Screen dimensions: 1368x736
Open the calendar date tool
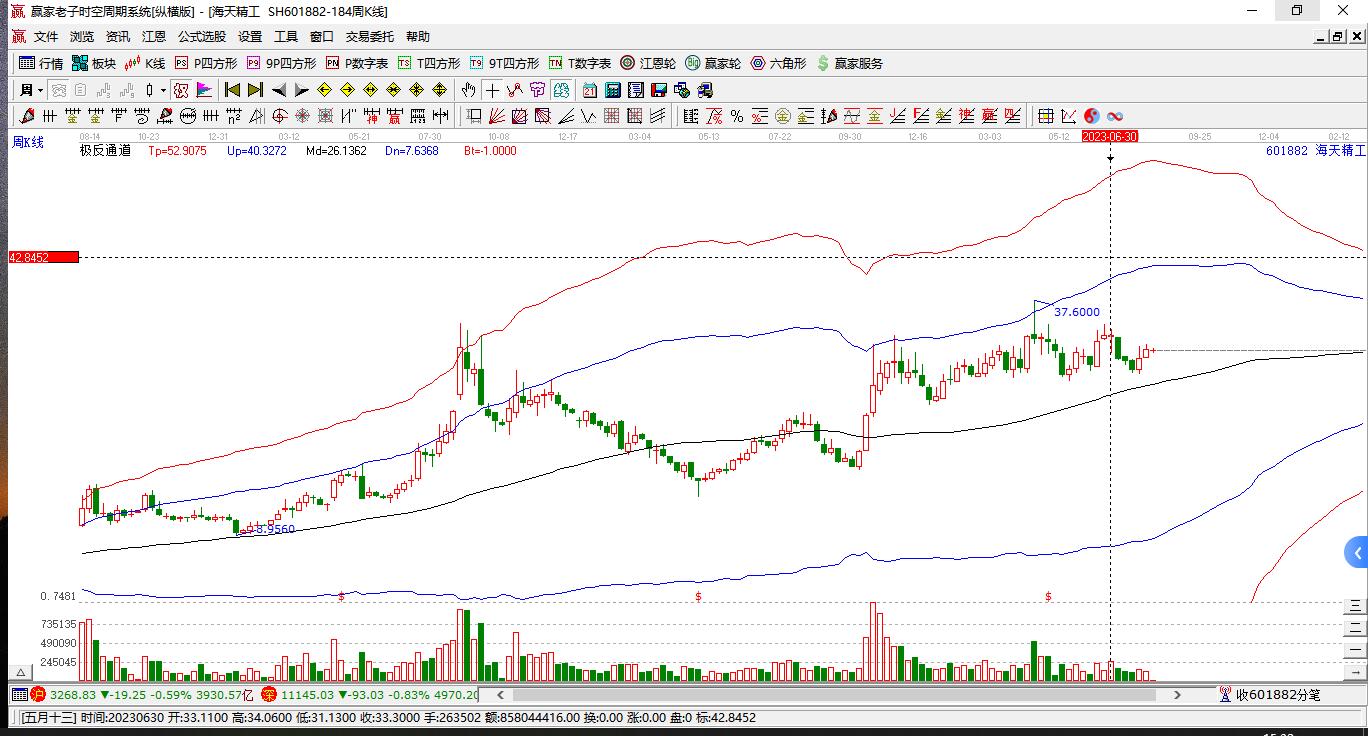coord(590,90)
